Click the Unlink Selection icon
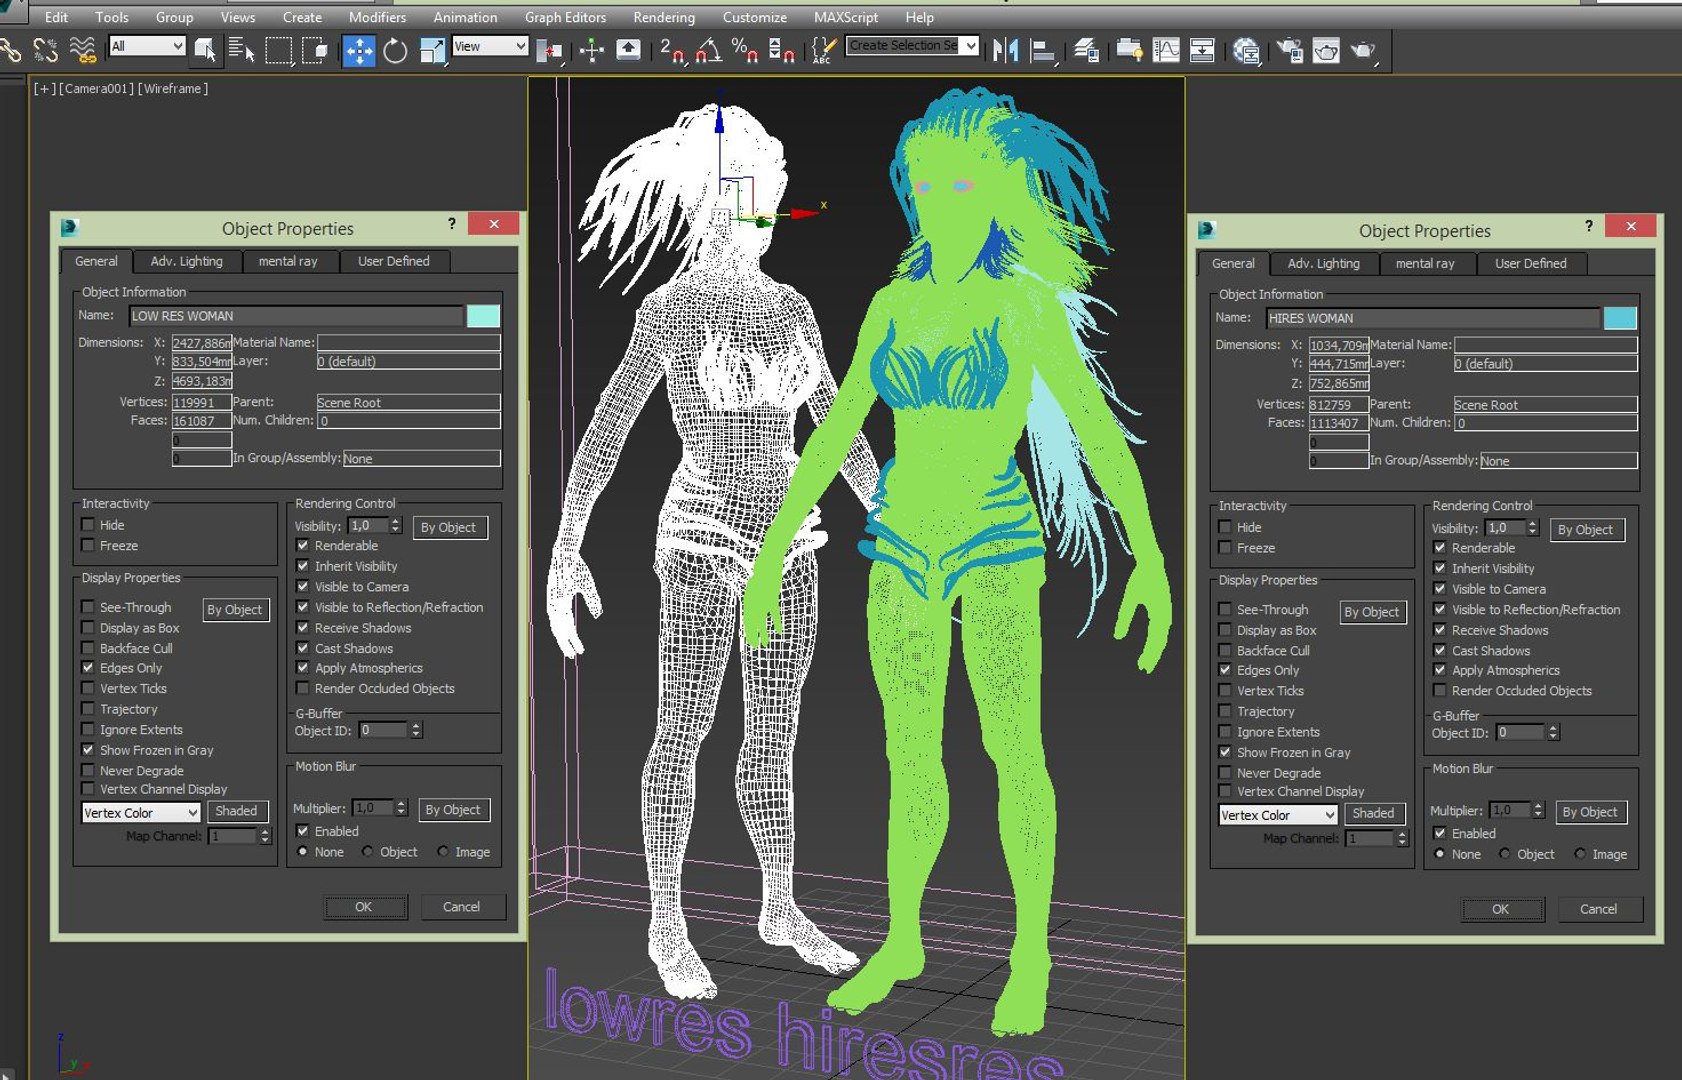The height and width of the screenshot is (1080, 1682). coord(45,50)
